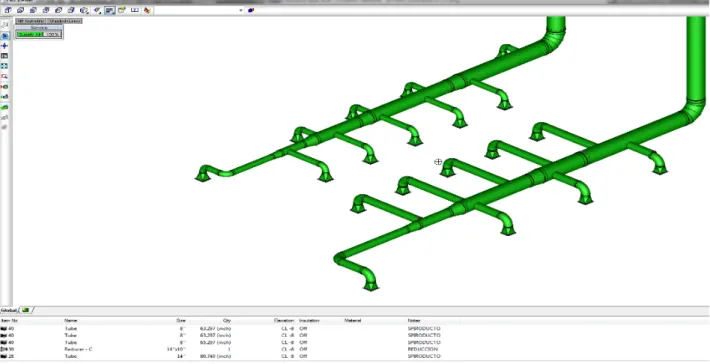Switch to the Shaded+Lines display tab

coord(64,21)
